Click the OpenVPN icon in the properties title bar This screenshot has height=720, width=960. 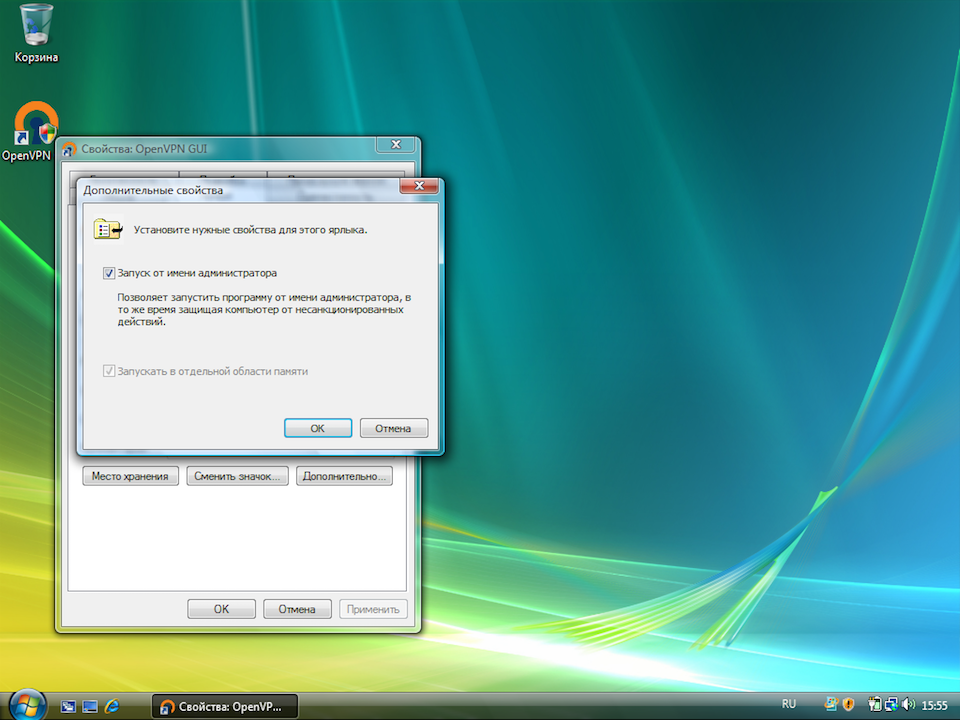click(x=70, y=149)
